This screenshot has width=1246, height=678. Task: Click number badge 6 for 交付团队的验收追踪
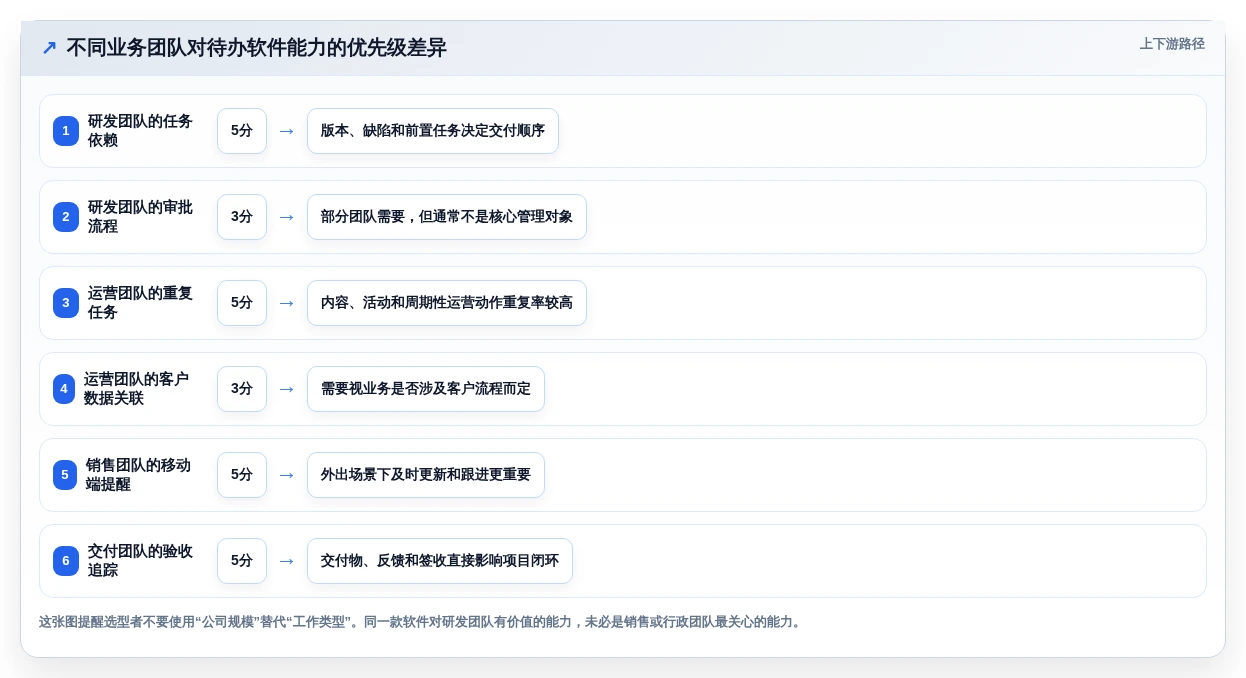[66, 561]
